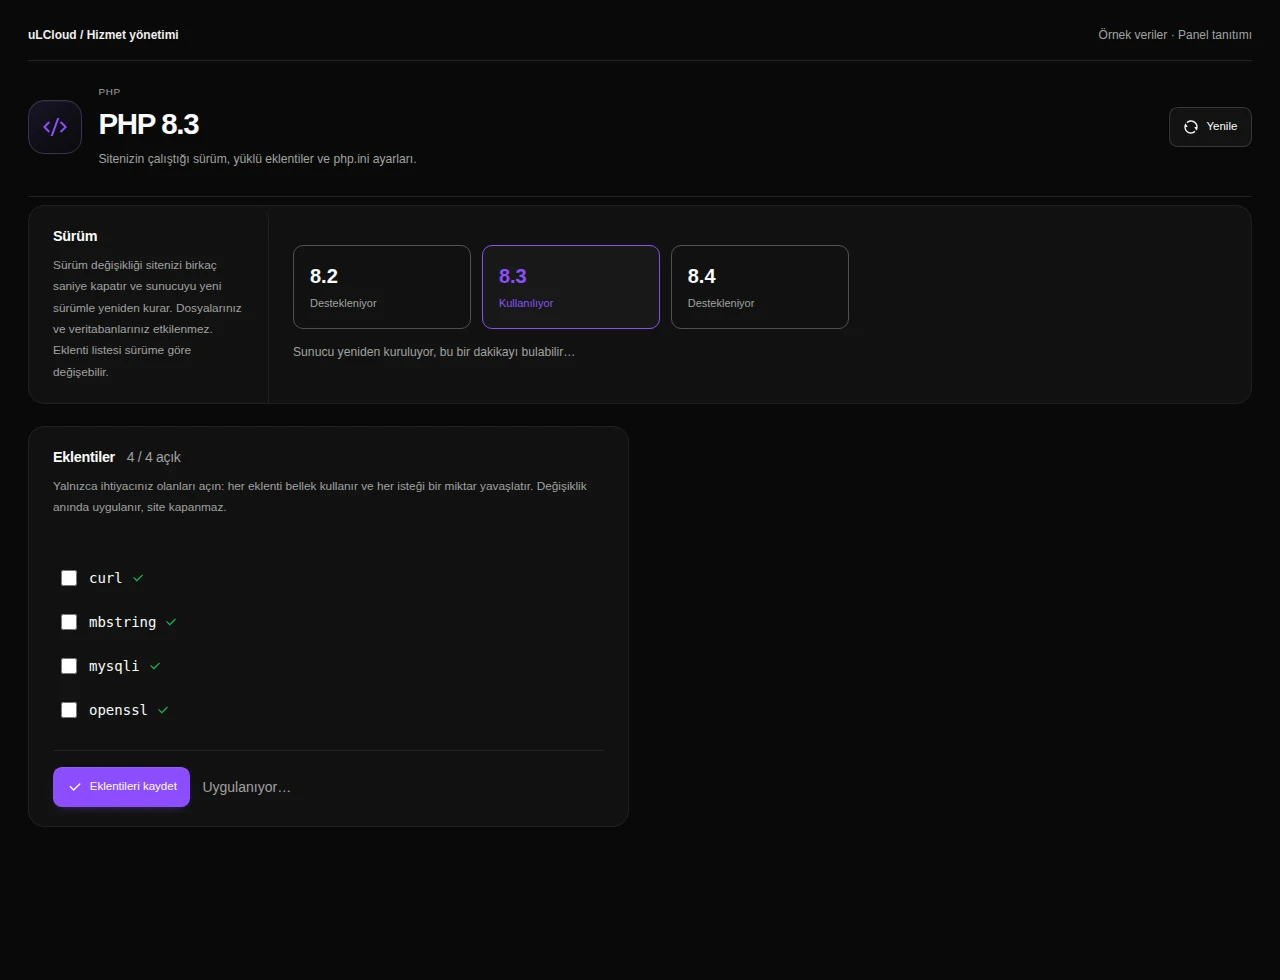Click the curl extension name

(105, 578)
